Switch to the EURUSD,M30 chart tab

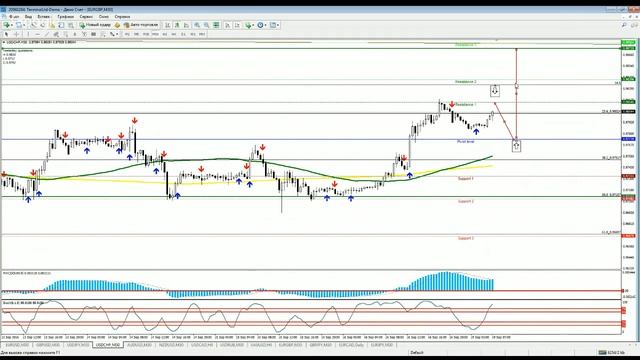point(17,345)
